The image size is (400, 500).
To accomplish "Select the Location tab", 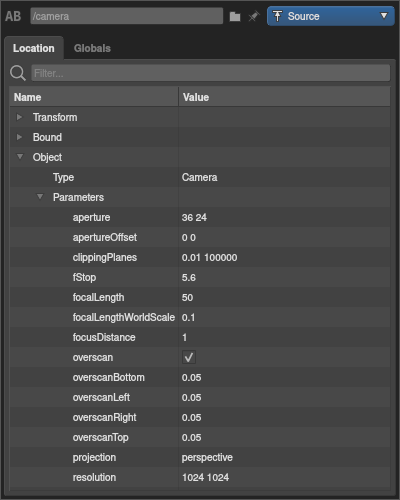I will click(x=34, y=48).
